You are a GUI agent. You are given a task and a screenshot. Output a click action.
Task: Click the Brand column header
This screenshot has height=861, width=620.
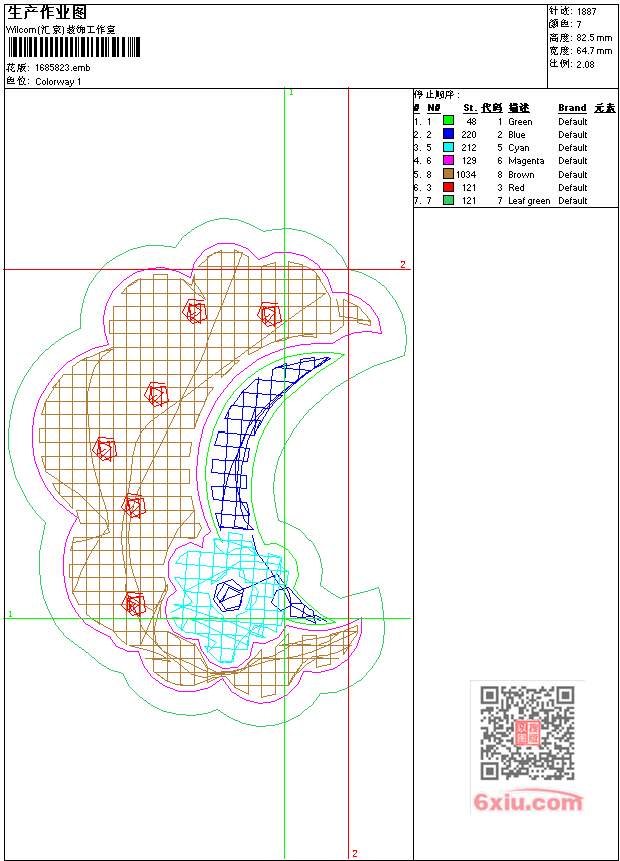click(x=572, y=108)
